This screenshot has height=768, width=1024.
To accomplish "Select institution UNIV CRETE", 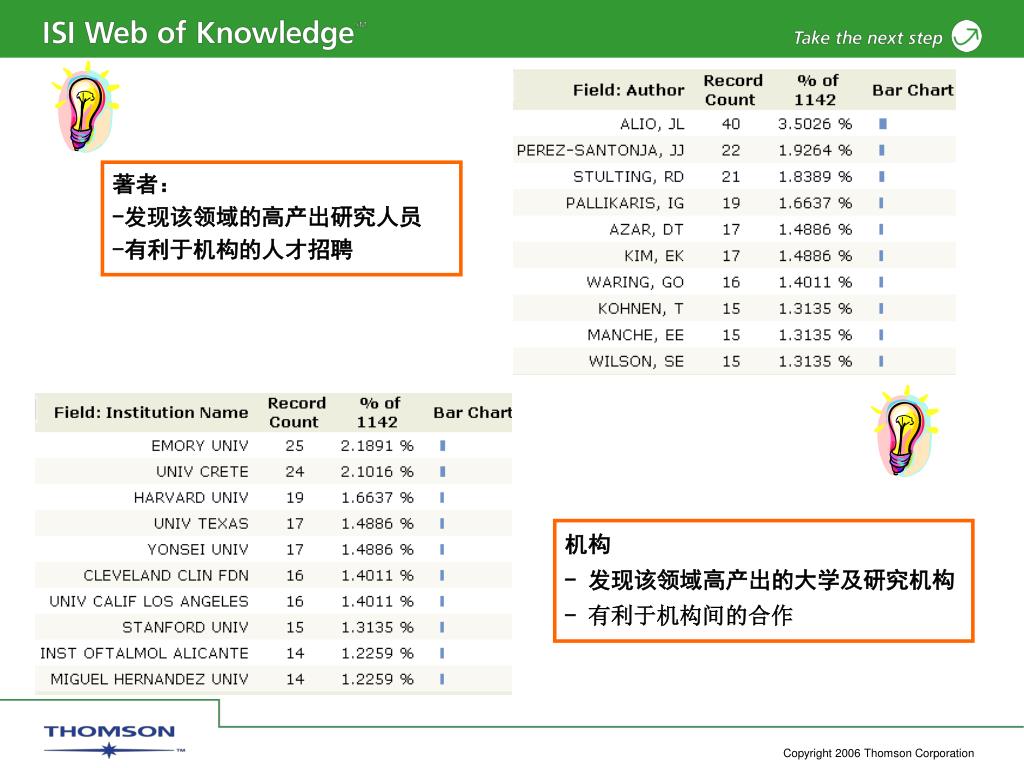I will tap(202, 472).
